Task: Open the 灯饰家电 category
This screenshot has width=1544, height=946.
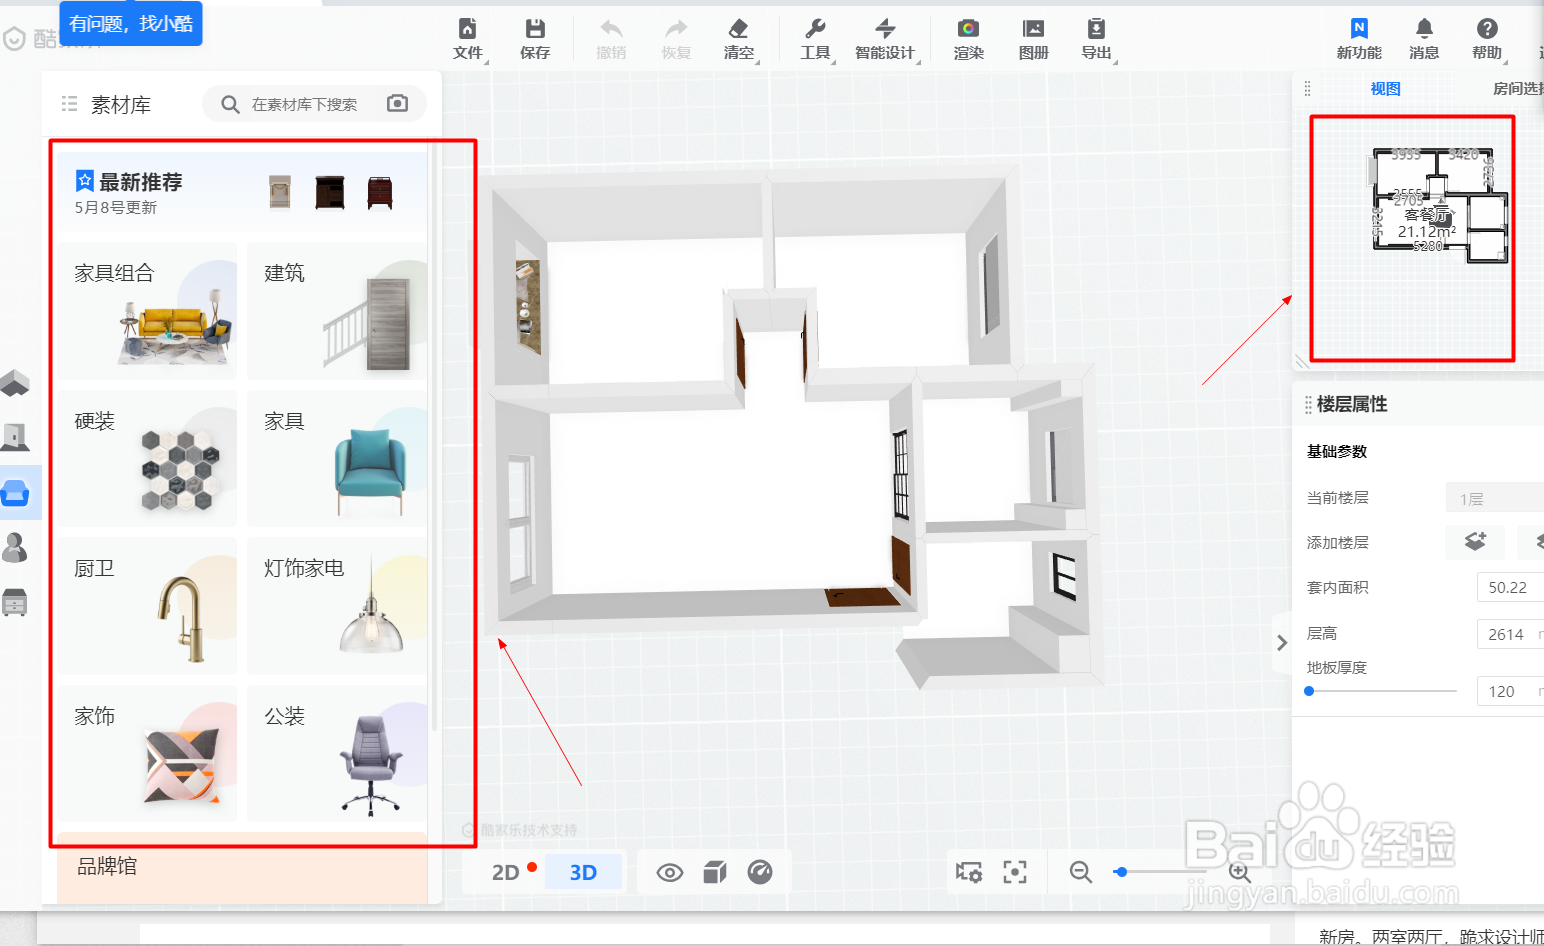Action: 337,605
